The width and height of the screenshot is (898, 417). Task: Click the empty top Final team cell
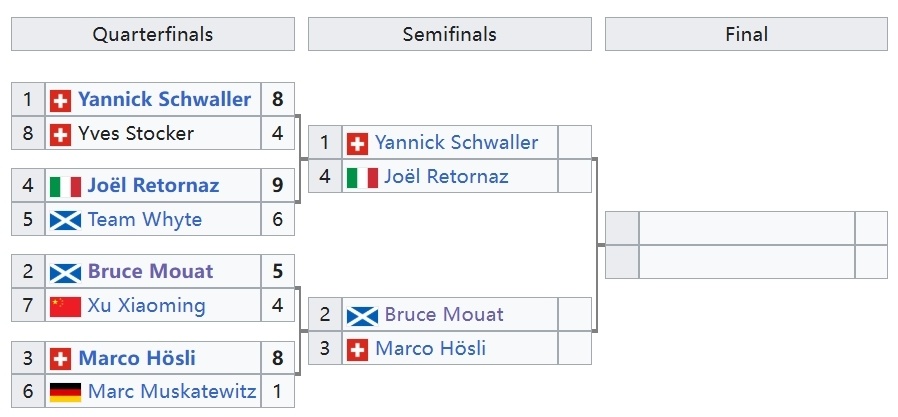click(746, 228)
